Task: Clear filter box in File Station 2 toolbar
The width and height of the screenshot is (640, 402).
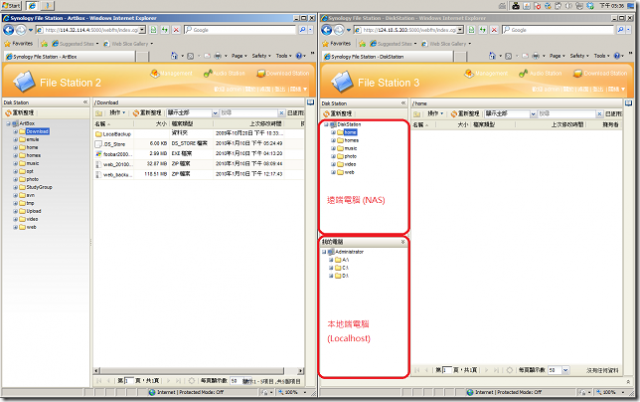Action: pos(281,113)
